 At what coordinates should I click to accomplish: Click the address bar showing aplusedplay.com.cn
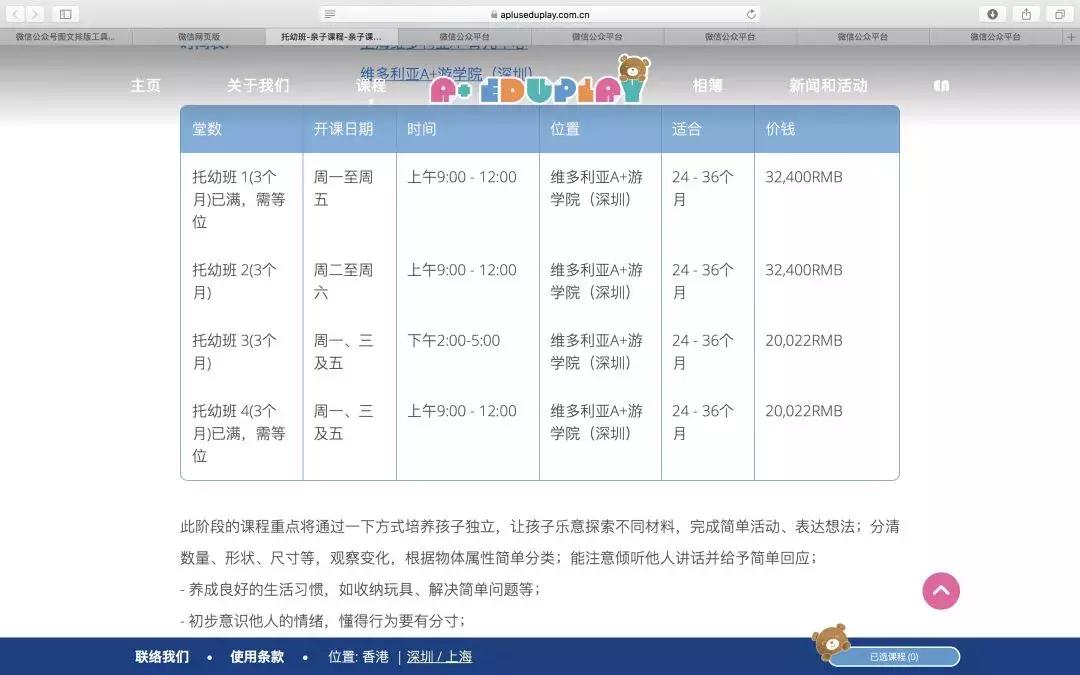click(x=540, y=14)
